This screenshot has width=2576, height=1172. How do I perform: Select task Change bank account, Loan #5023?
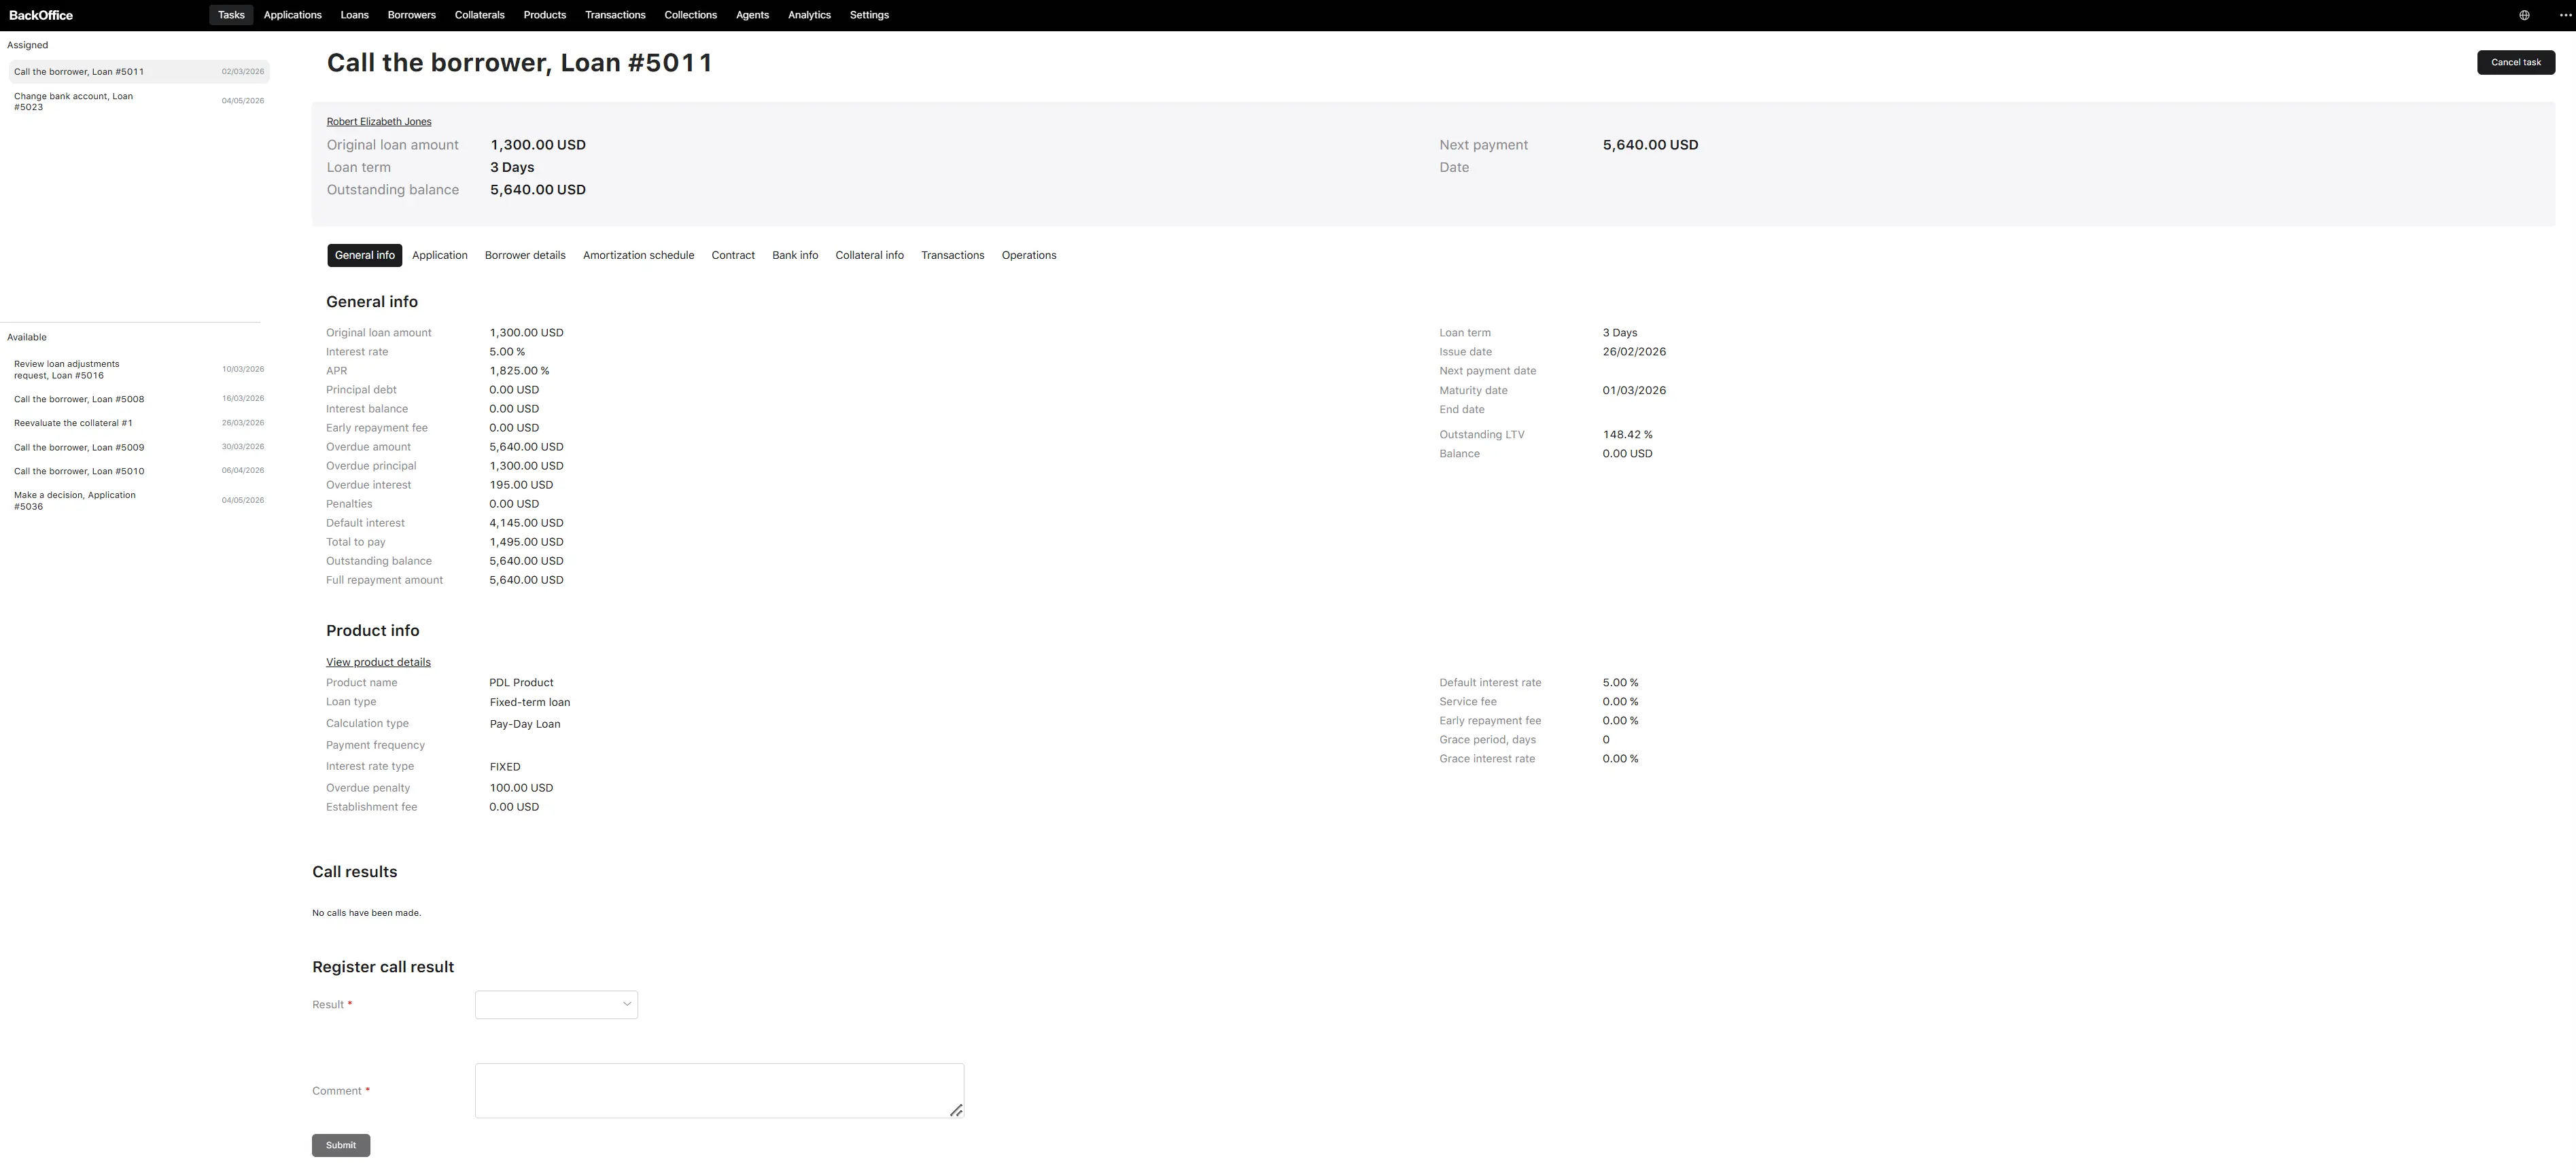(x=139, y=101)
